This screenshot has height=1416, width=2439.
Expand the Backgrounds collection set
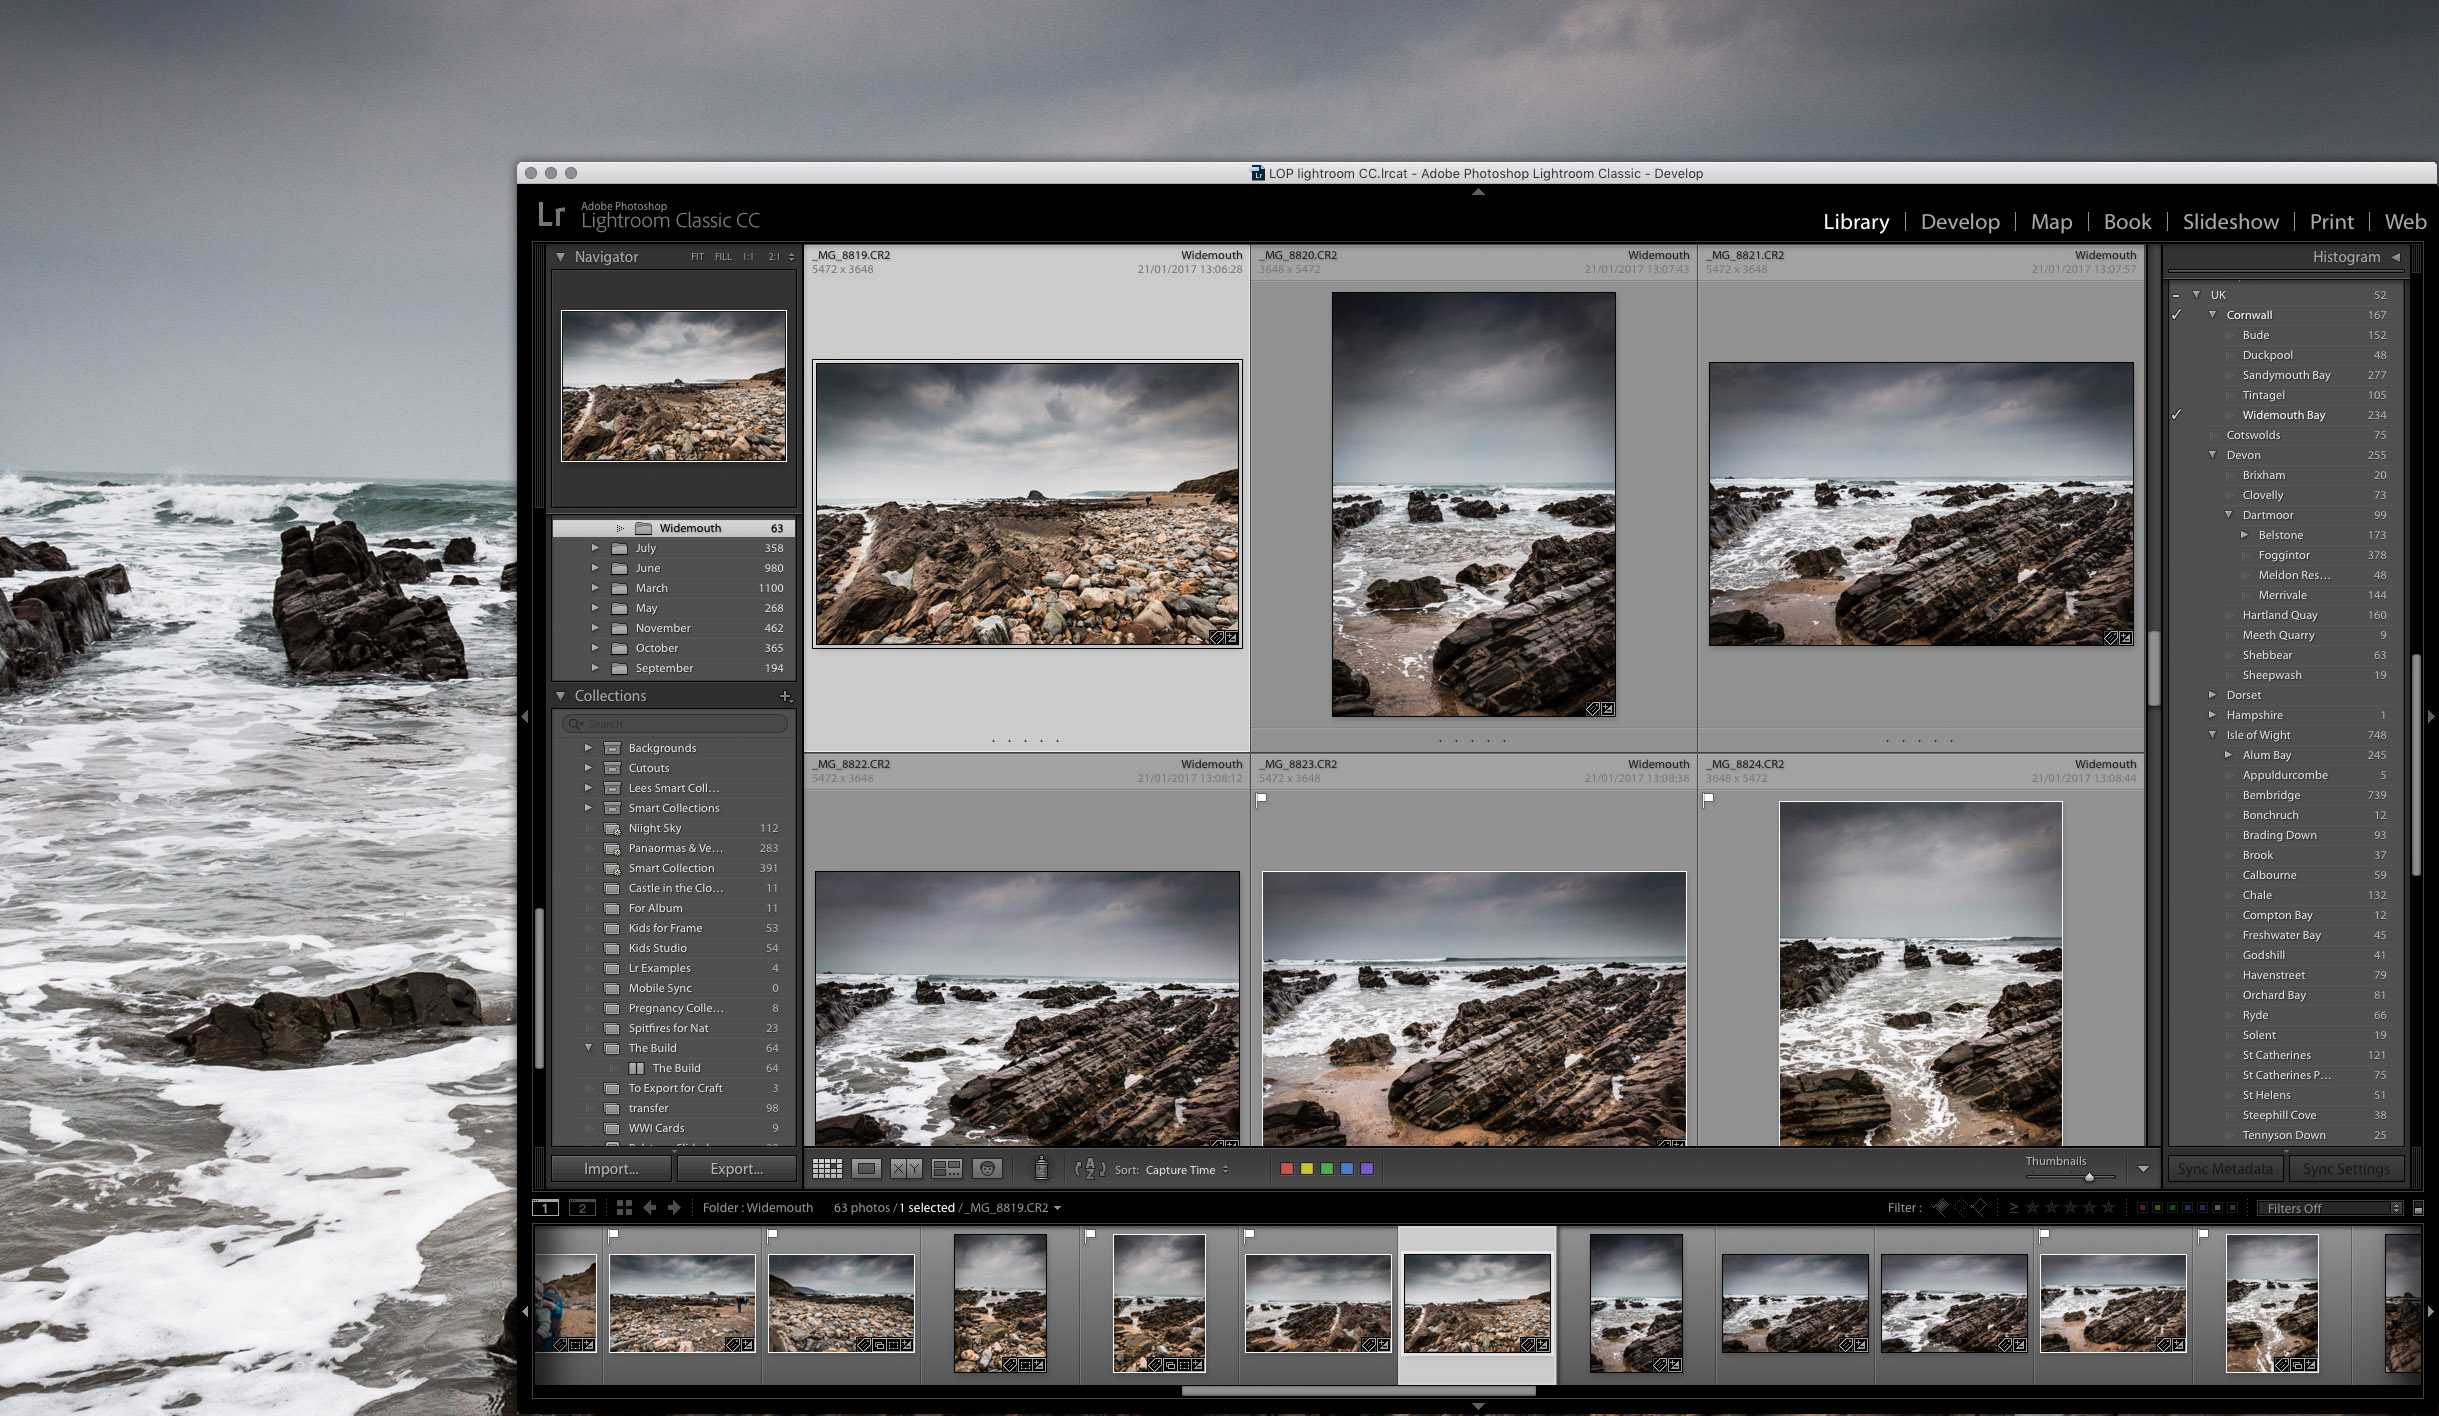tap(588, 748)
